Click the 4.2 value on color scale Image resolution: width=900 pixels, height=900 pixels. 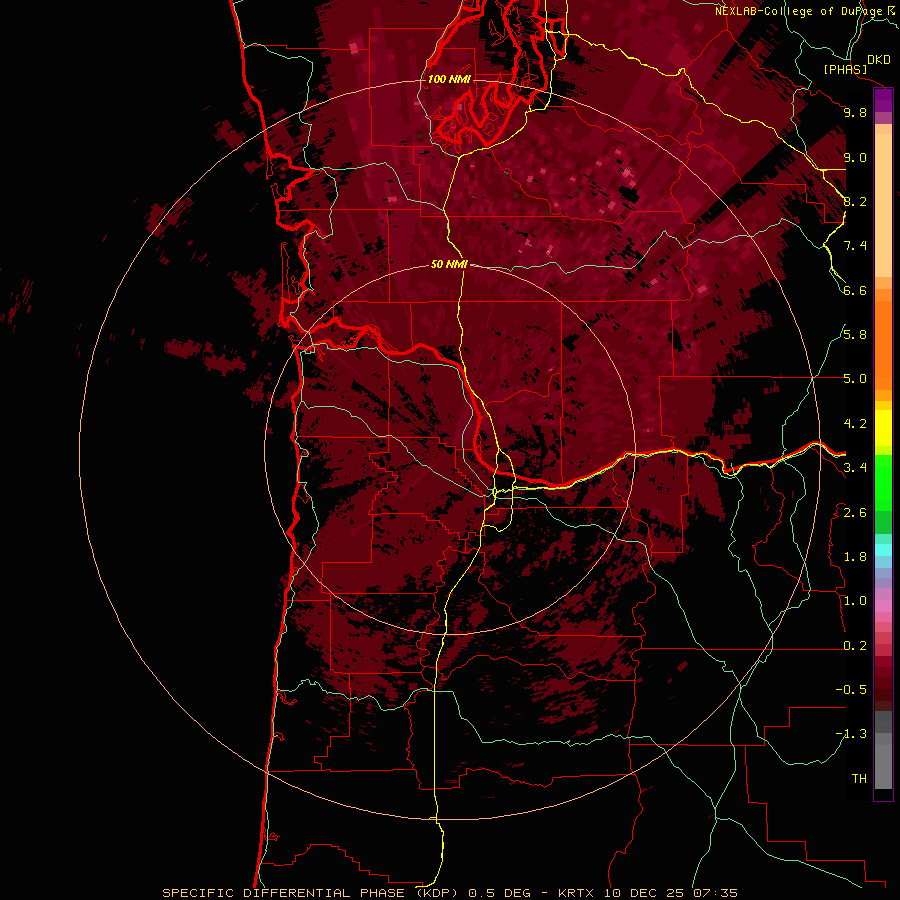(855, 424)
